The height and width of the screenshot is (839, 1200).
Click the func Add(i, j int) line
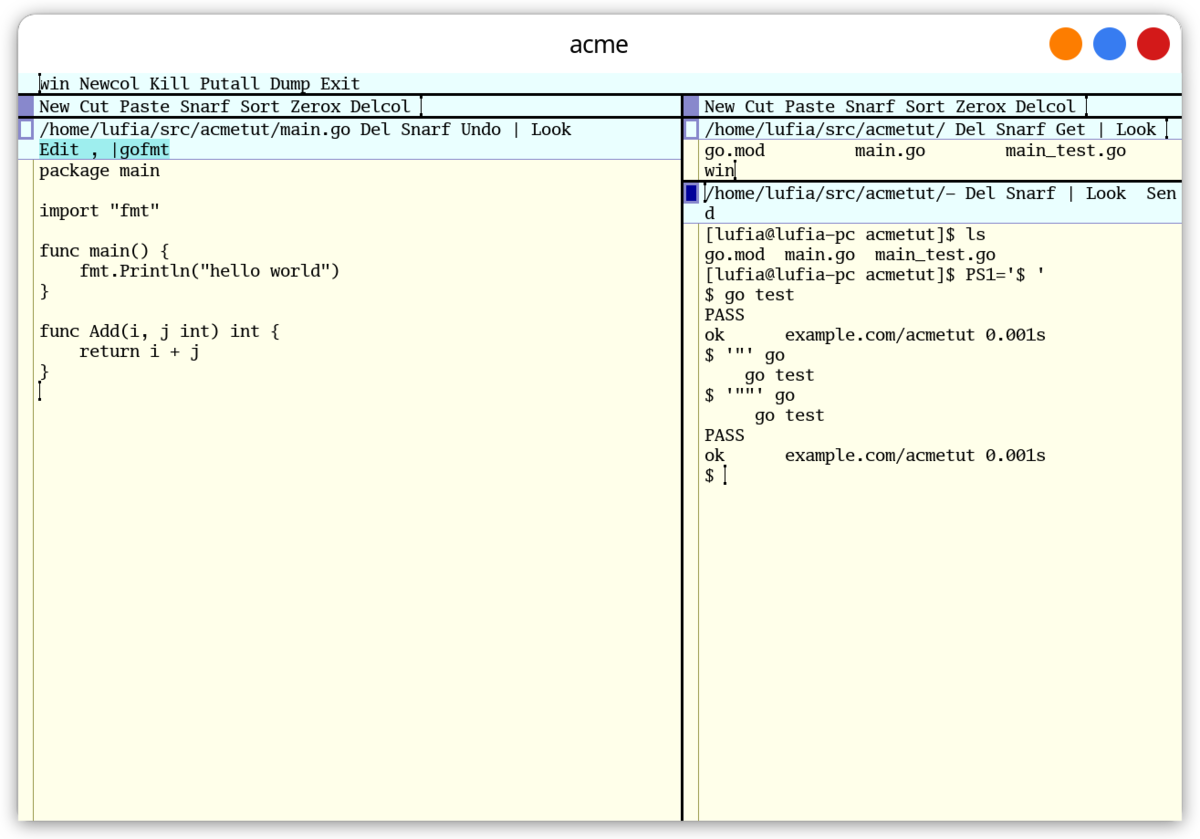pyautogui.click(x=160, y=331)
